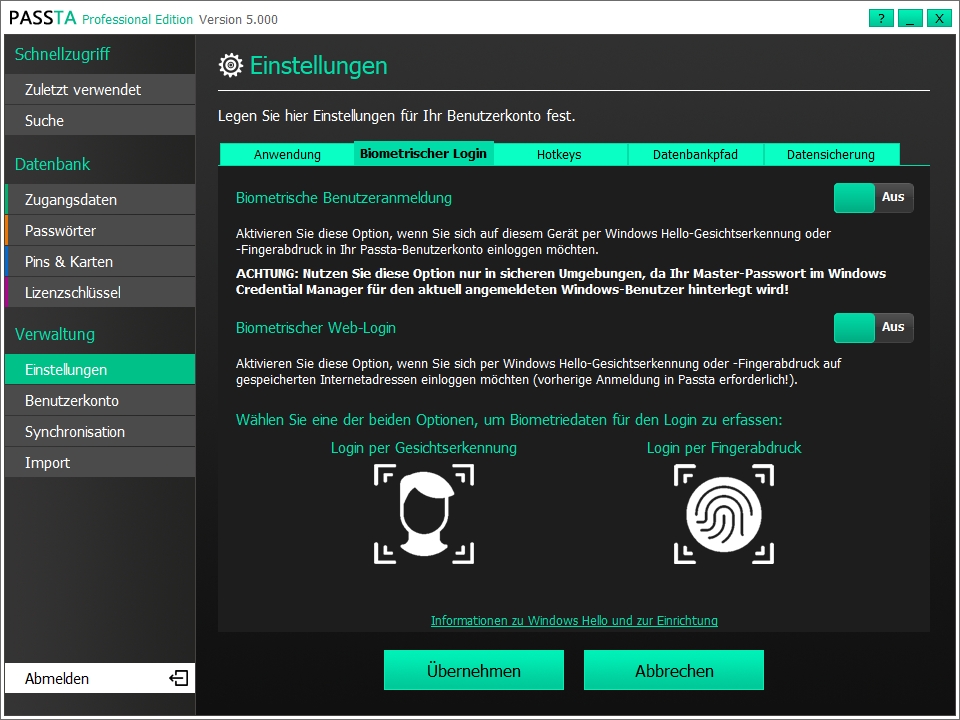Screen dimensions: 960x720
Task: Open Pins & Karten section
Action: tap(100, 261)
